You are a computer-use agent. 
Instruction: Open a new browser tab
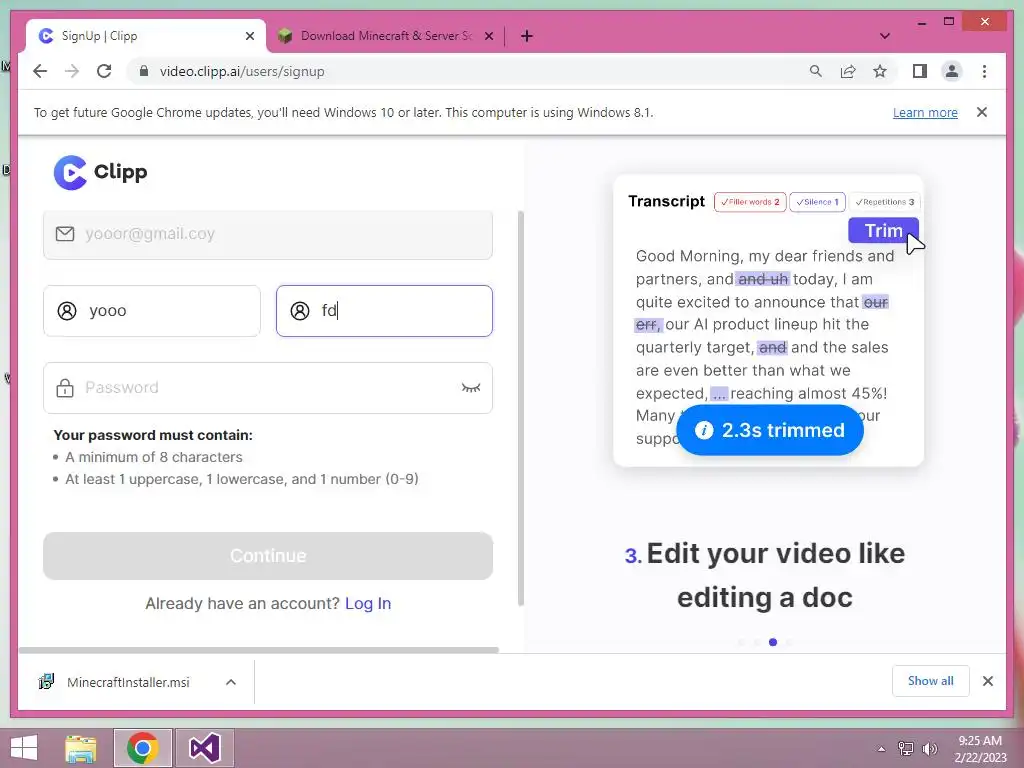pyautogui.click(x=527, y=36)
